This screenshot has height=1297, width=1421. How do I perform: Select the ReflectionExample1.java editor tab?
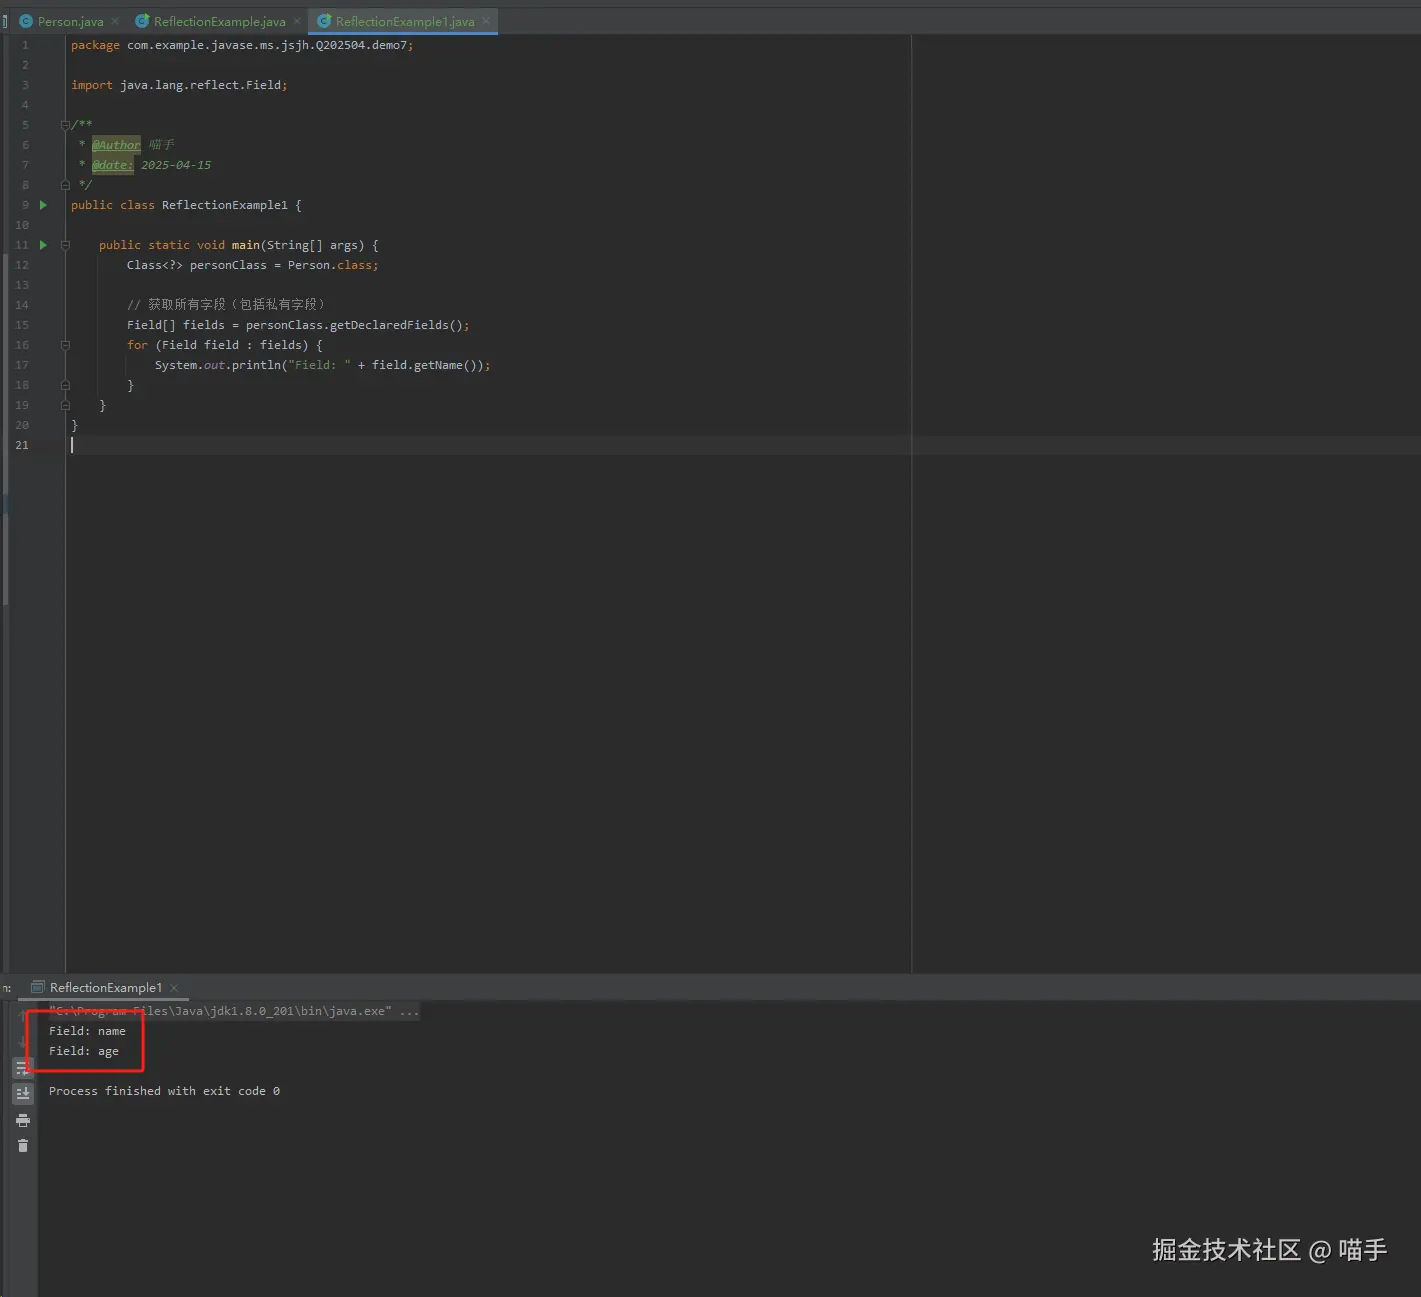coord(405,21)
